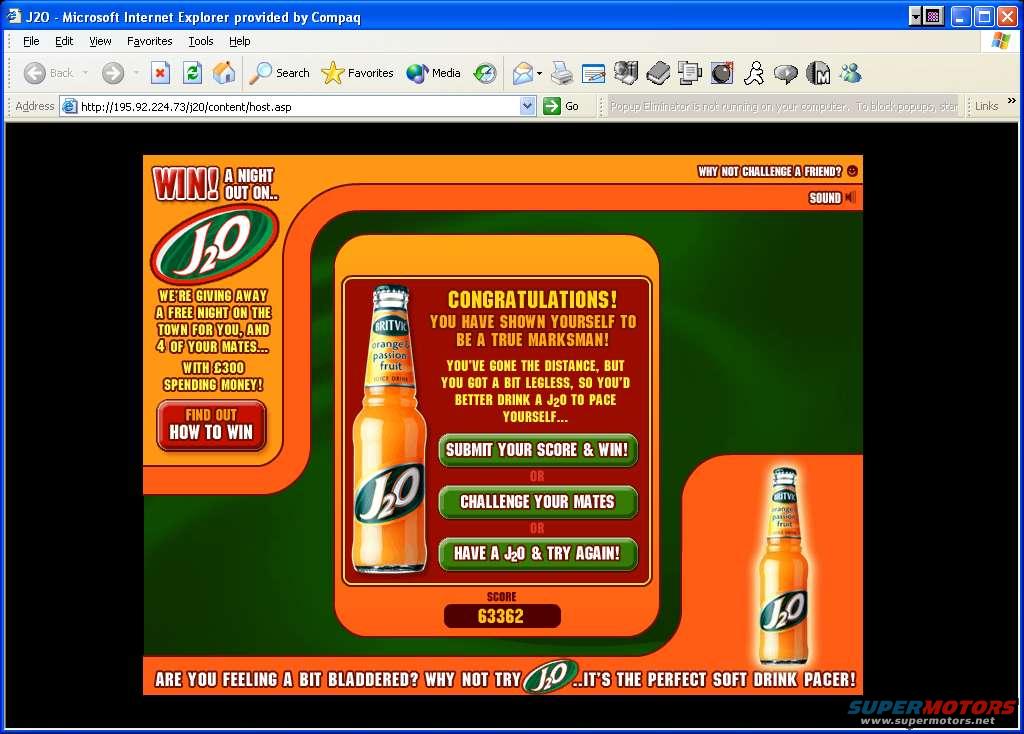Open the Search pane
The width and height of the screenshot is (1024, 734).
click(280, 73)
